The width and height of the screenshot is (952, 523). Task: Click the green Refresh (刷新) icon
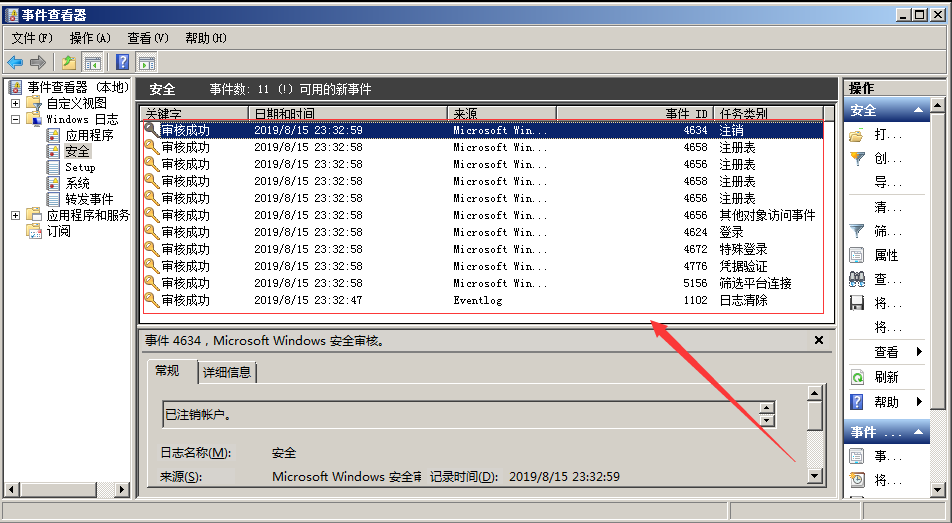[857, 377]
